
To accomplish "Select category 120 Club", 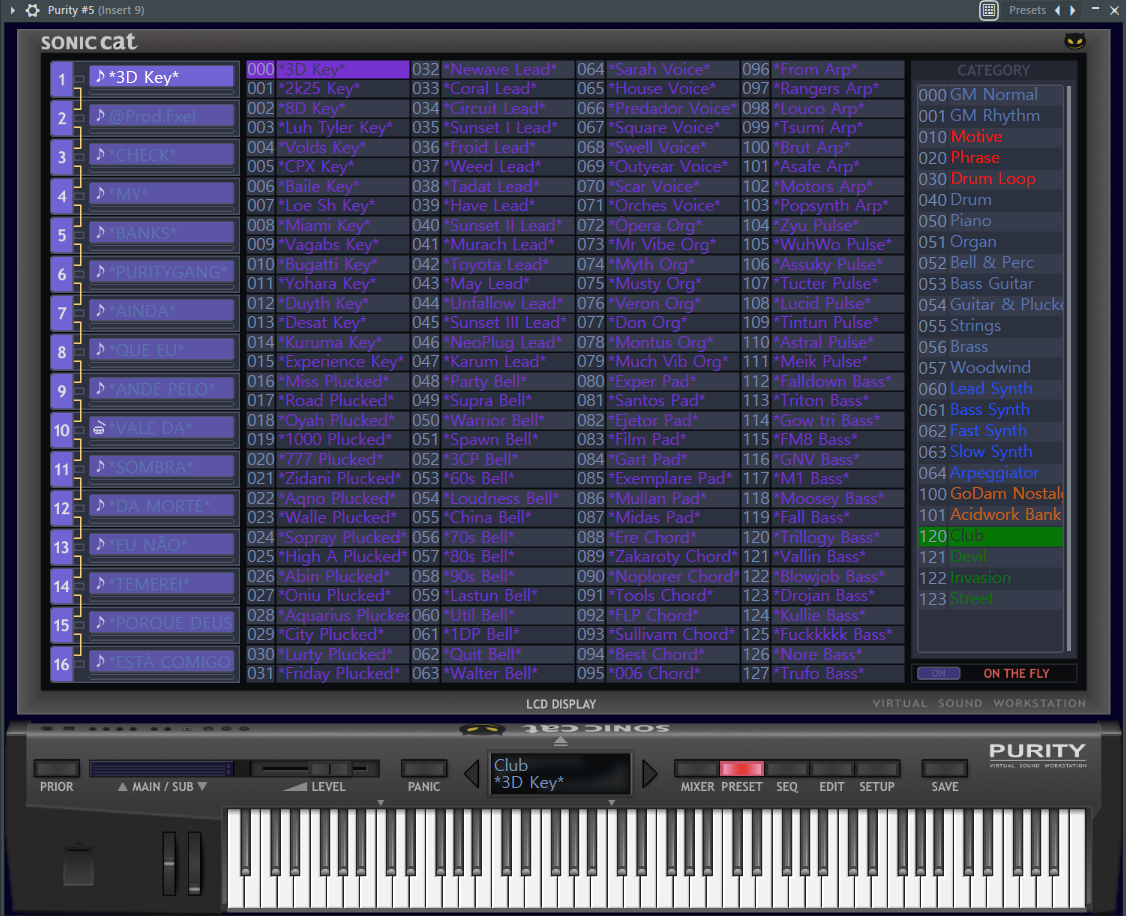I will [990, 536].
